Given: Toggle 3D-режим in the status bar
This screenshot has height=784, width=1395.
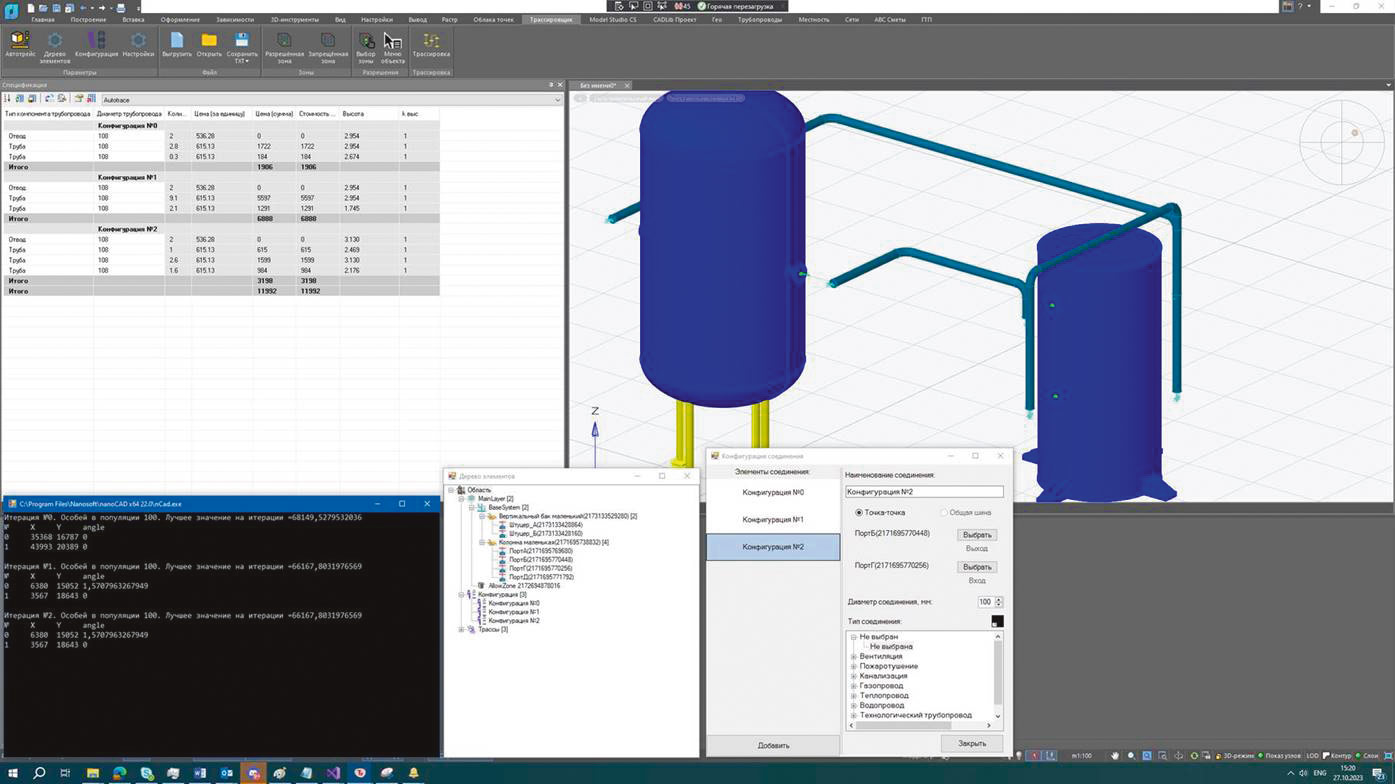Looking at the screenshot, I should coord(1233,756).
